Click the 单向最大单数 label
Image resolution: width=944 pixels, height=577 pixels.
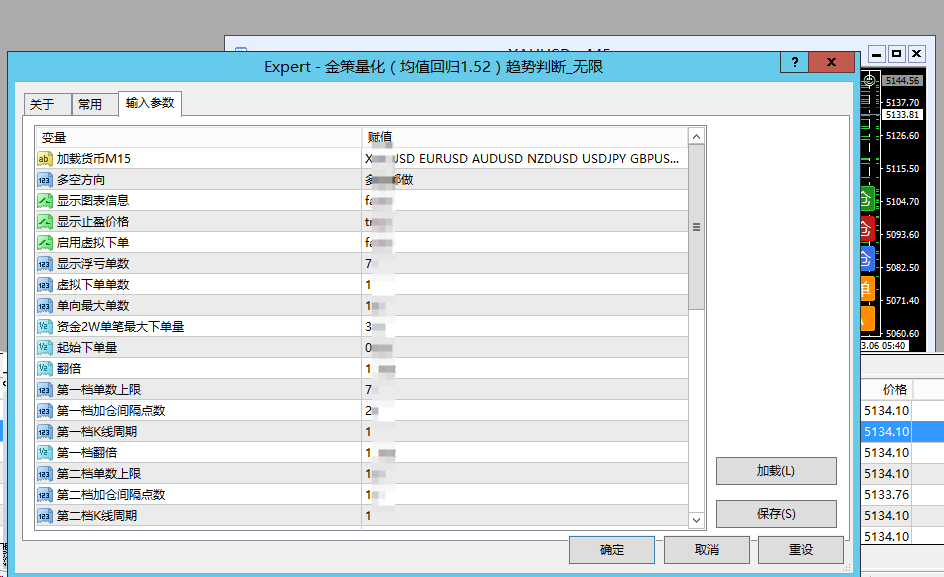tap(93, 306)
